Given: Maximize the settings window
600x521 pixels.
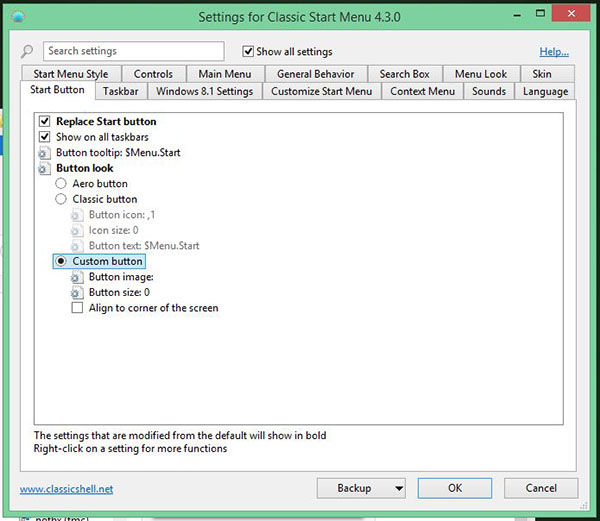Looking at the screenshot, I should point(540,14).
